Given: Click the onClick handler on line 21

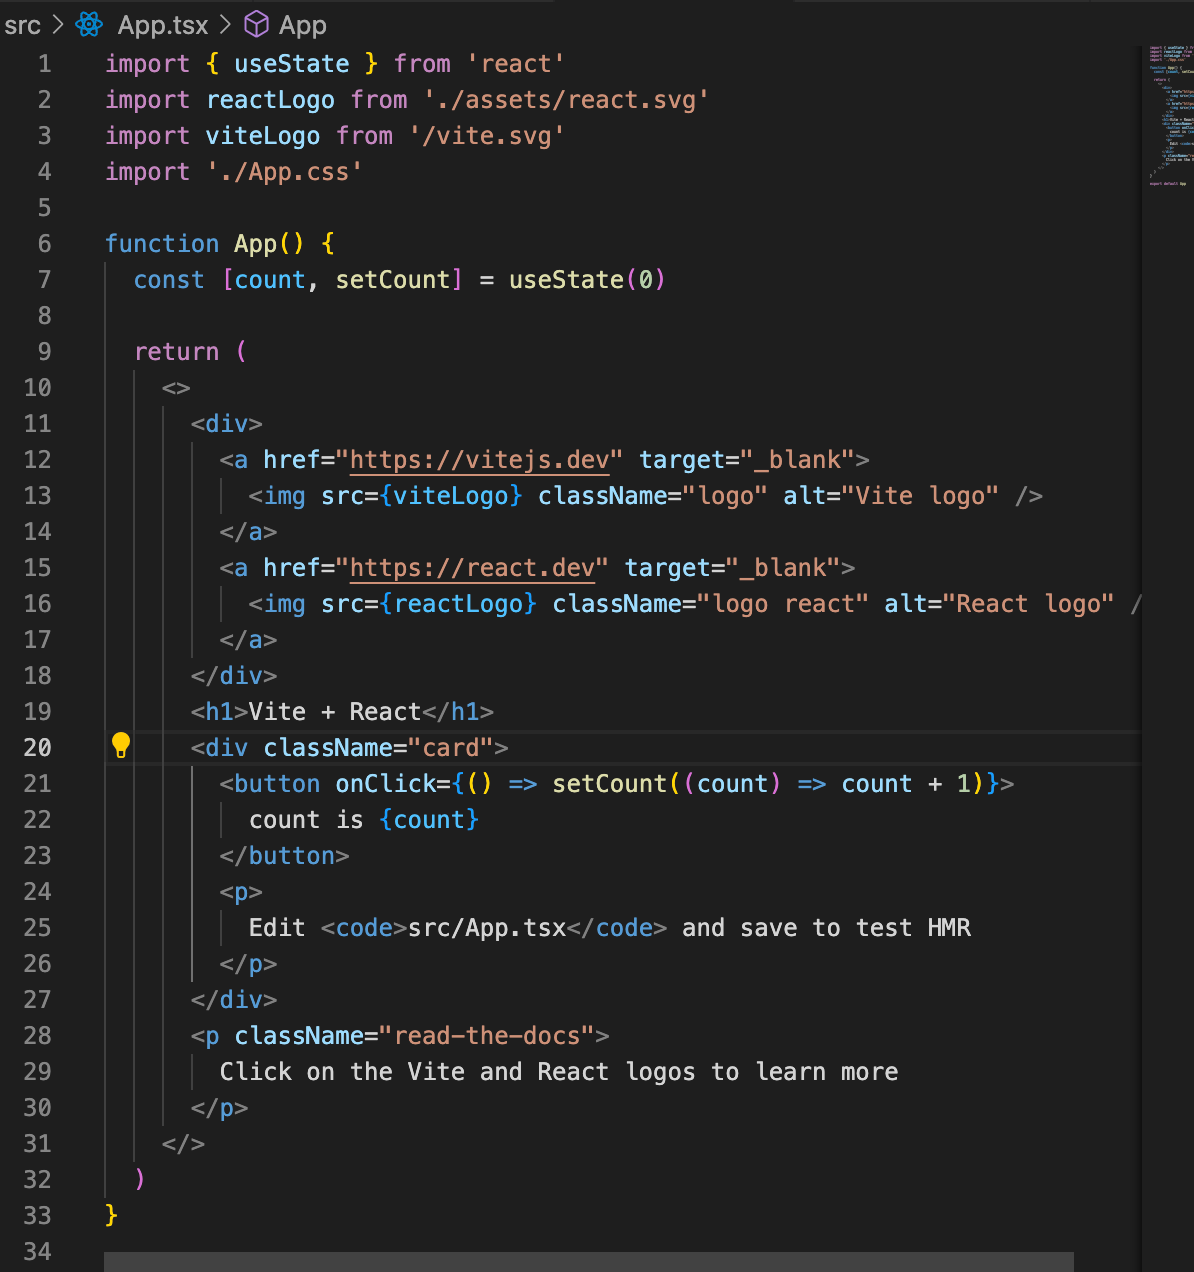Looking at the screenshot, I should (384, 783).
